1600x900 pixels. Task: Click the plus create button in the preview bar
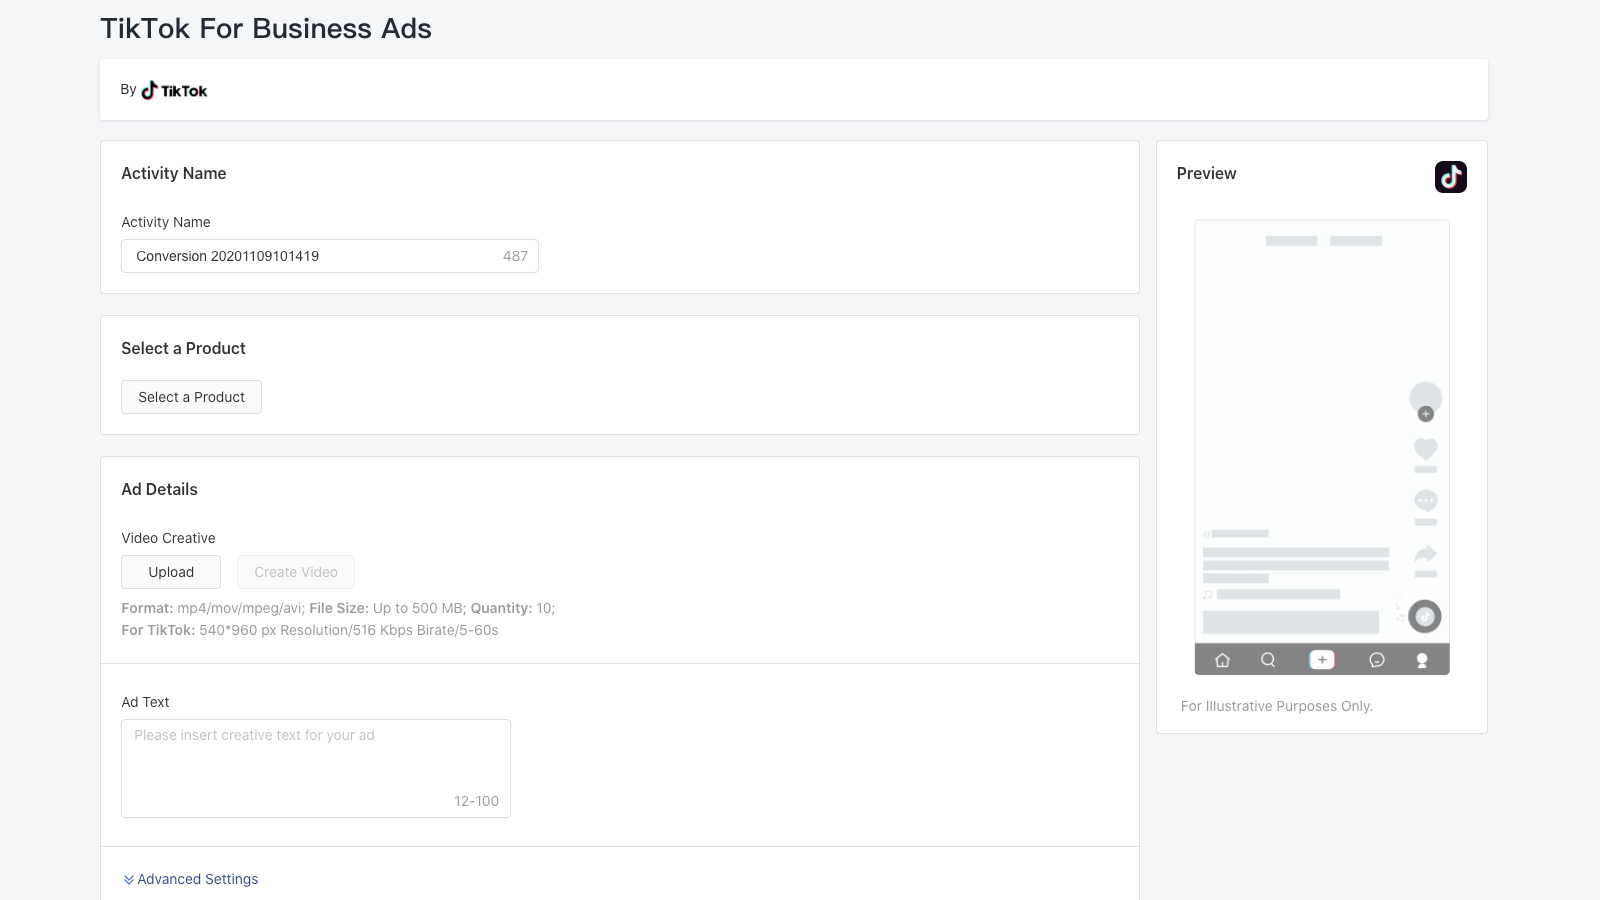[x=1322, y=660]
